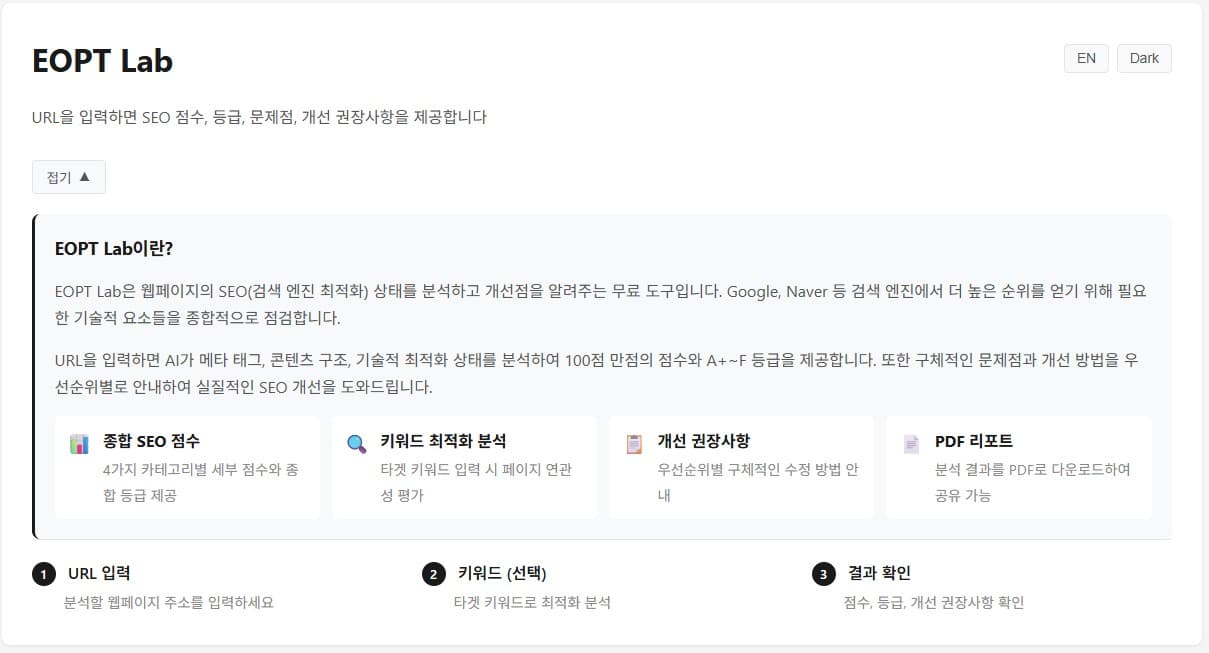Click the step 3 circle next to 결과 확인
The height and width of the screenshot is (653, 1209).
click(822, 573)
